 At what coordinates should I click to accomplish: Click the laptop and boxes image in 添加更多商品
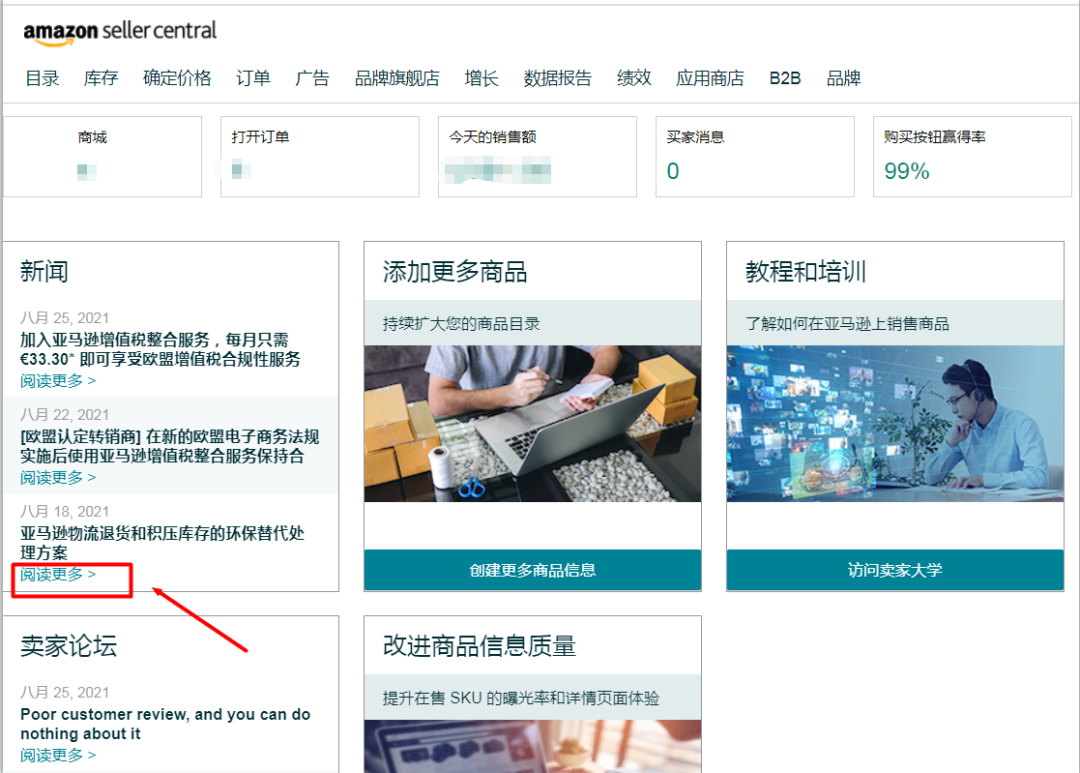coord(532,423)
